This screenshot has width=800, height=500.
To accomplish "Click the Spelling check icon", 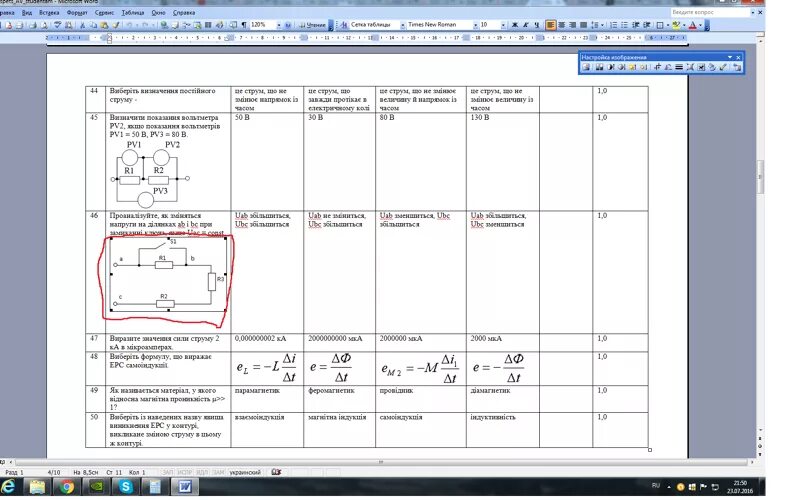I will tap(57, 24).
